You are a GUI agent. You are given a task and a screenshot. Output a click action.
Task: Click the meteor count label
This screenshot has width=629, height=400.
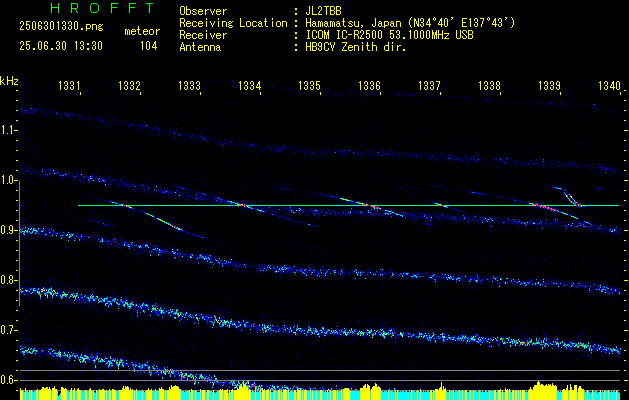[x=142, y=31]
